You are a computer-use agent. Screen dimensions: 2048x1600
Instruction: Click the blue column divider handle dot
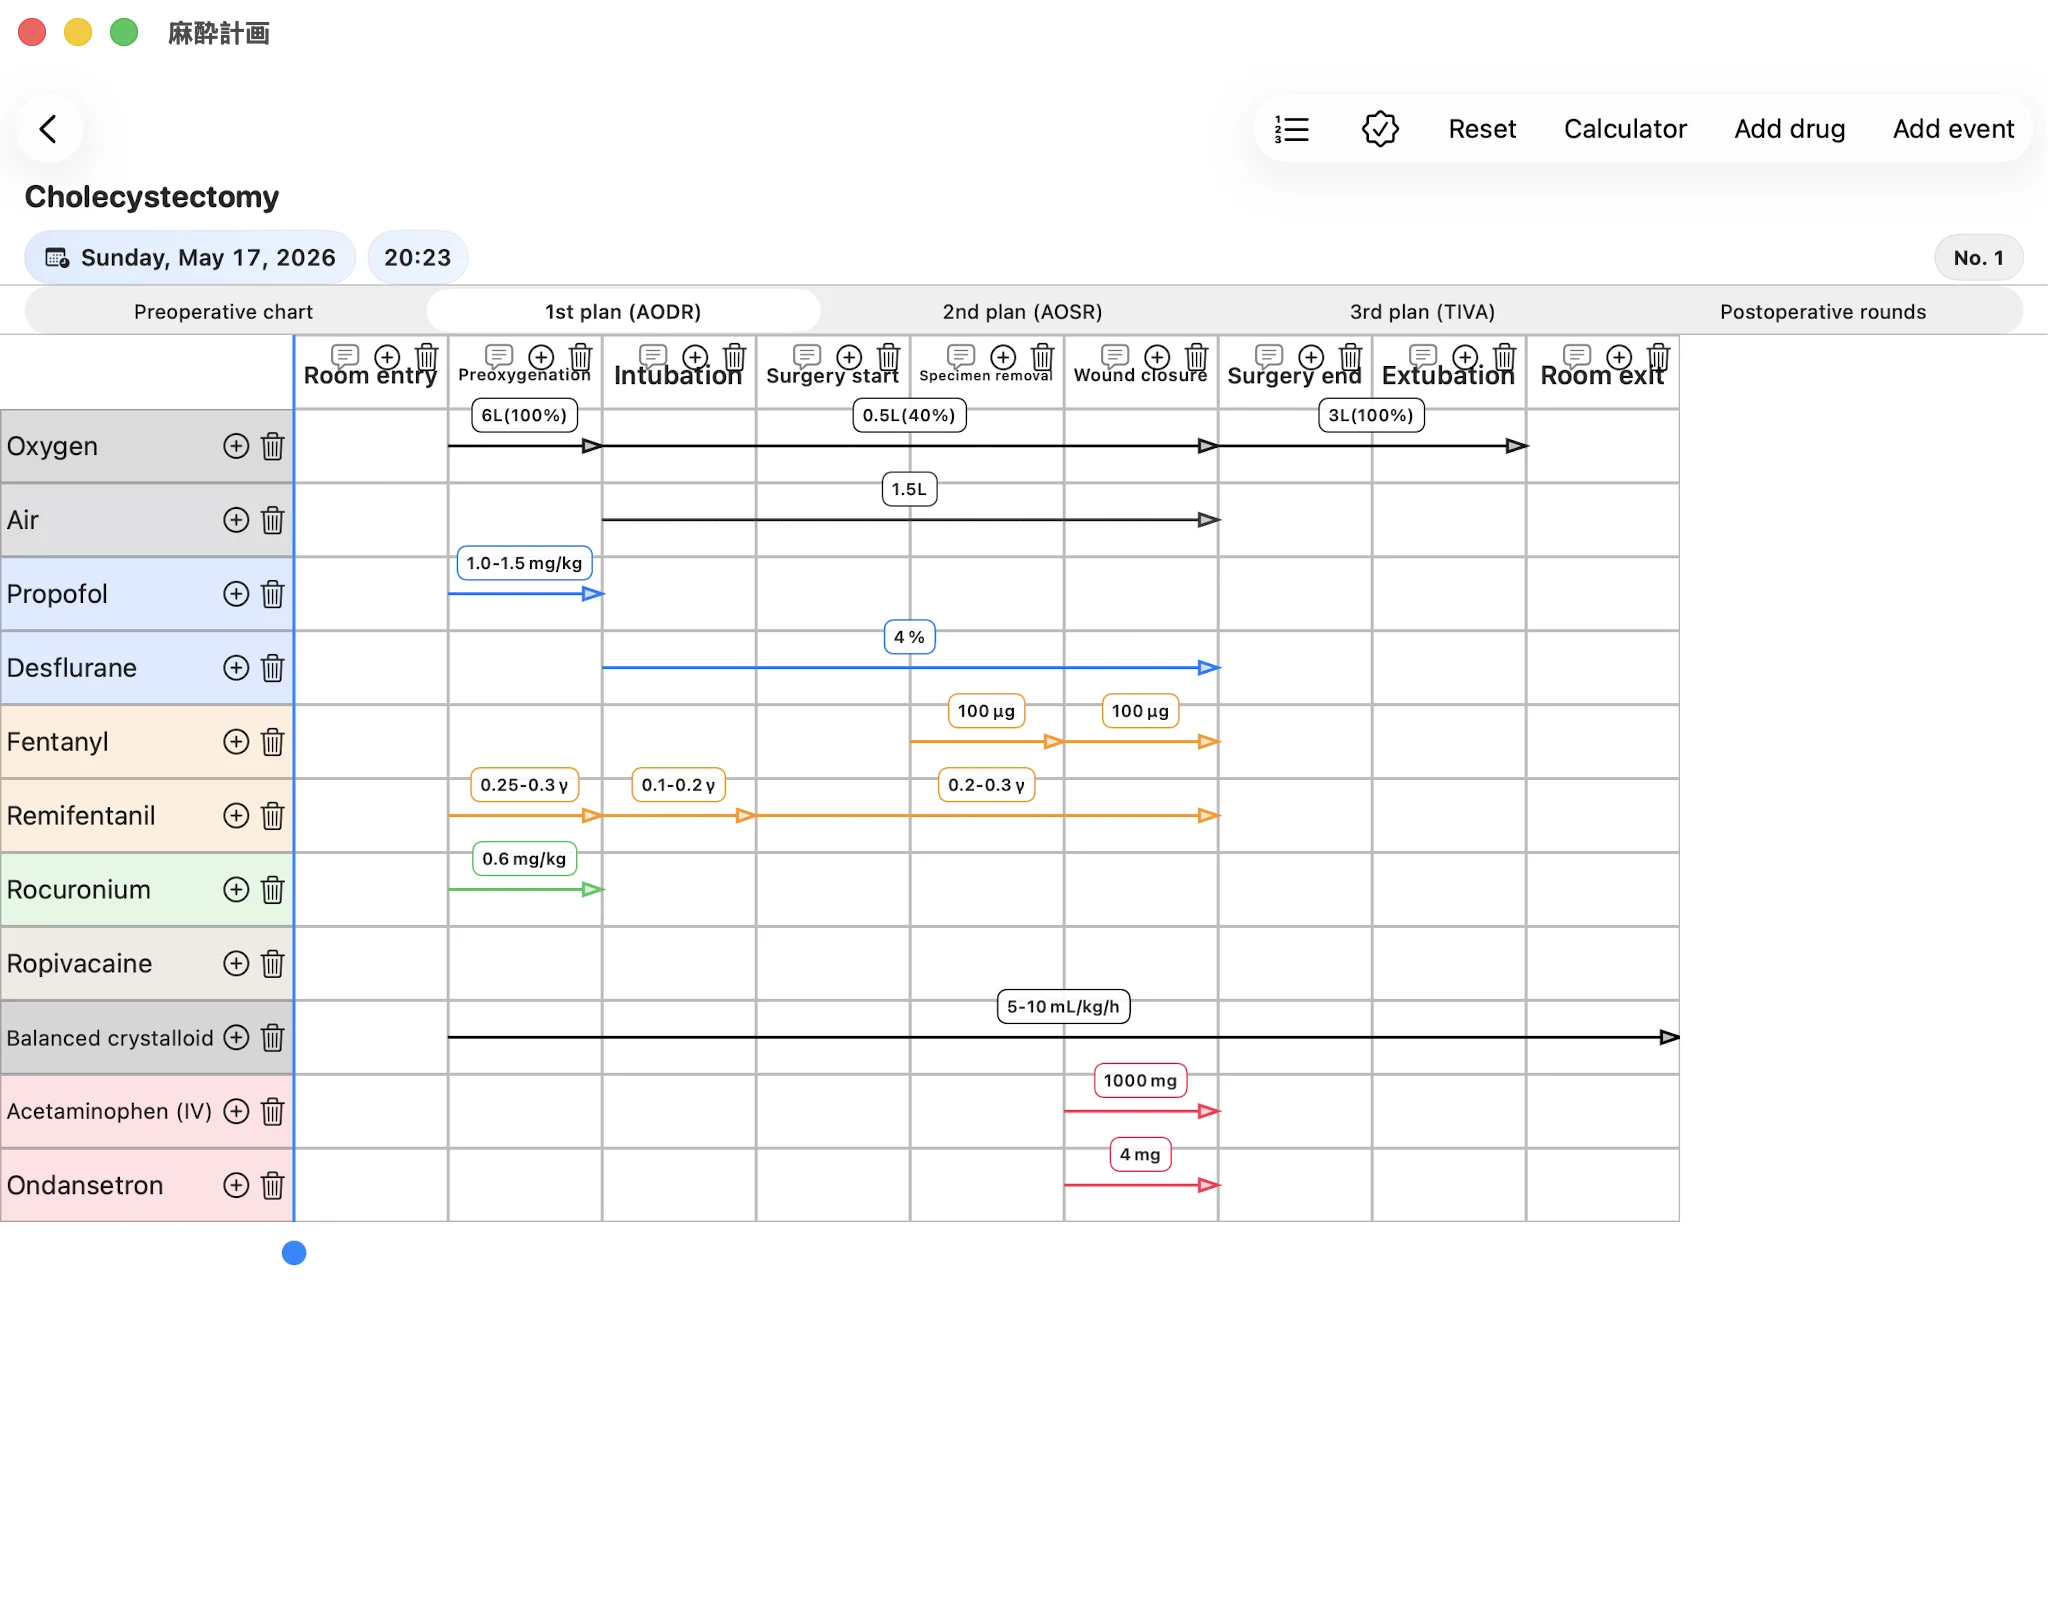click(x=294, y=1253)
